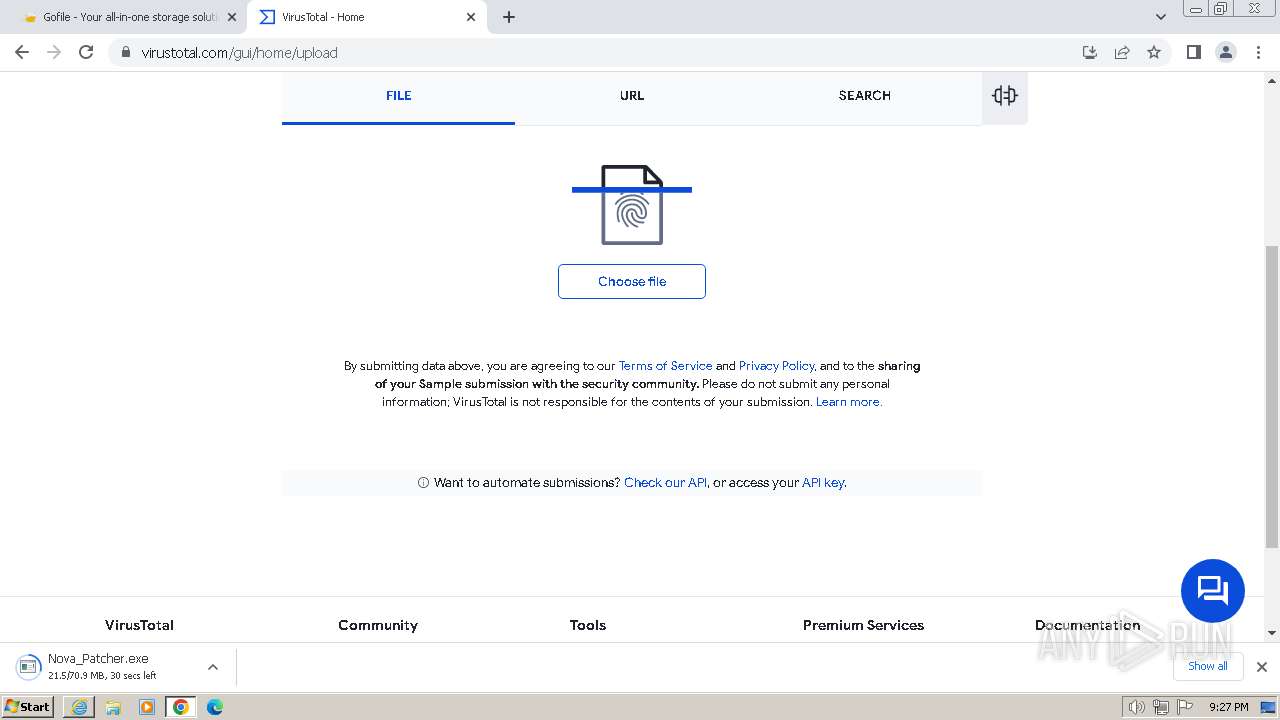Image resolution: width=1280 pixels, height=720 pixels.
Task: Open the Chrome profile avatar
Action: coord(1226,52)
